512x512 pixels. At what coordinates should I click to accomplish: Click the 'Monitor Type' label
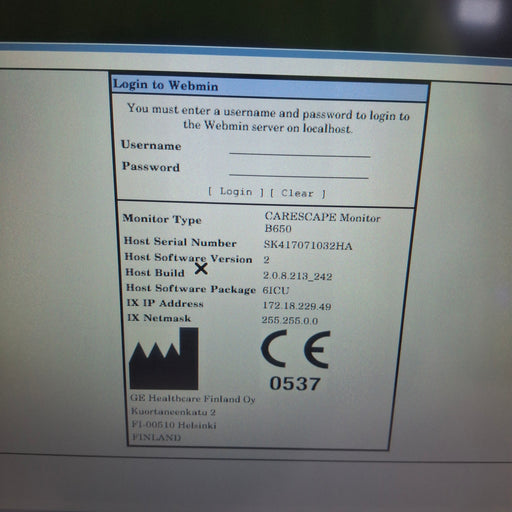162,219
